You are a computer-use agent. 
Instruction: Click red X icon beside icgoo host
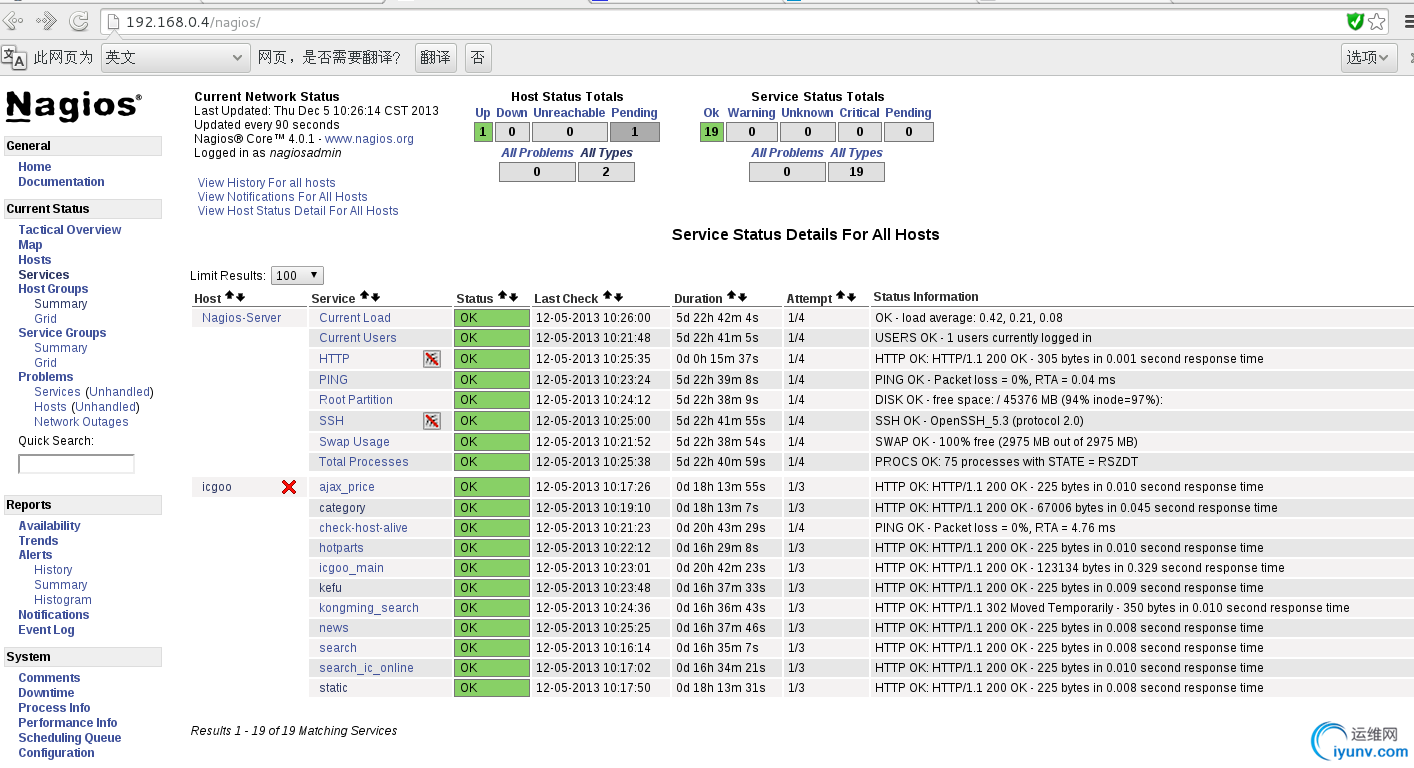(x=289, y=487)
